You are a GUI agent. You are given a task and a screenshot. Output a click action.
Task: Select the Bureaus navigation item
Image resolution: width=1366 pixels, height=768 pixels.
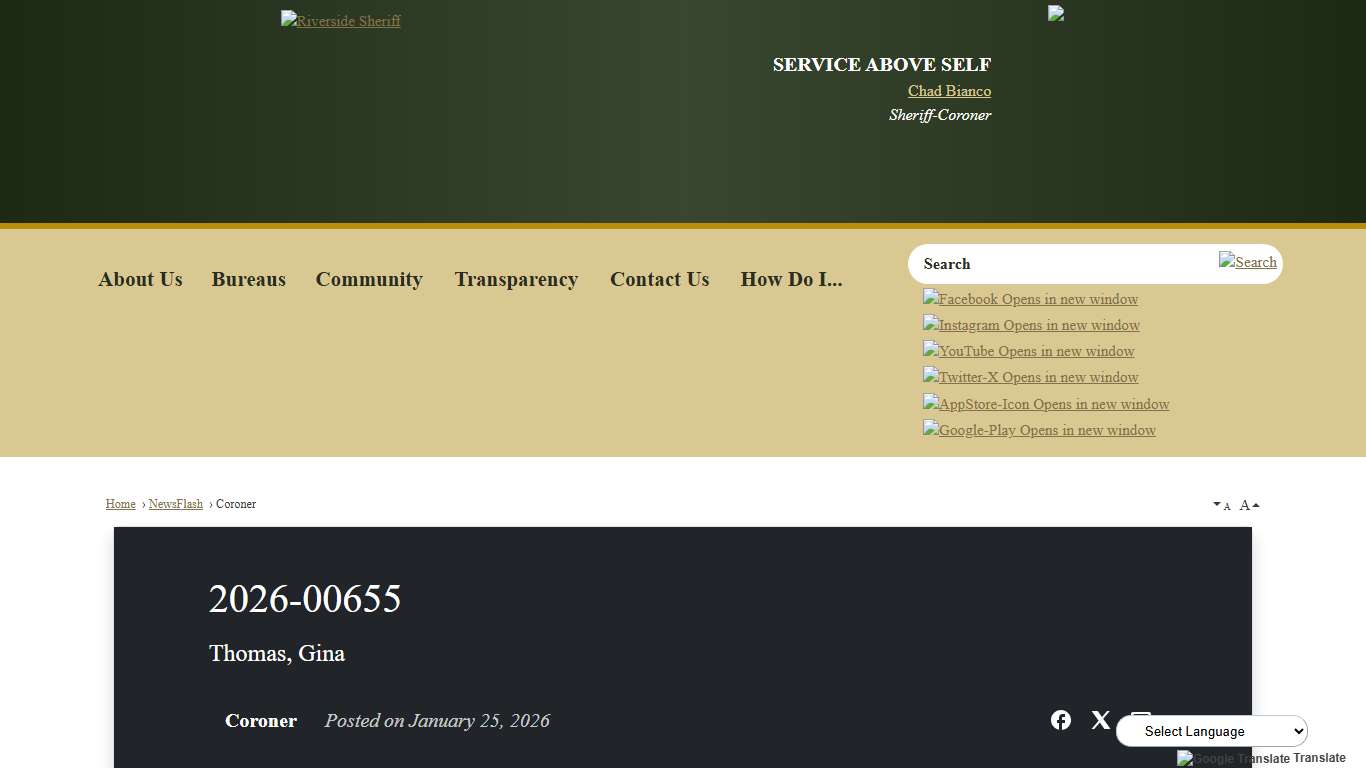click(x=248, y=279)
